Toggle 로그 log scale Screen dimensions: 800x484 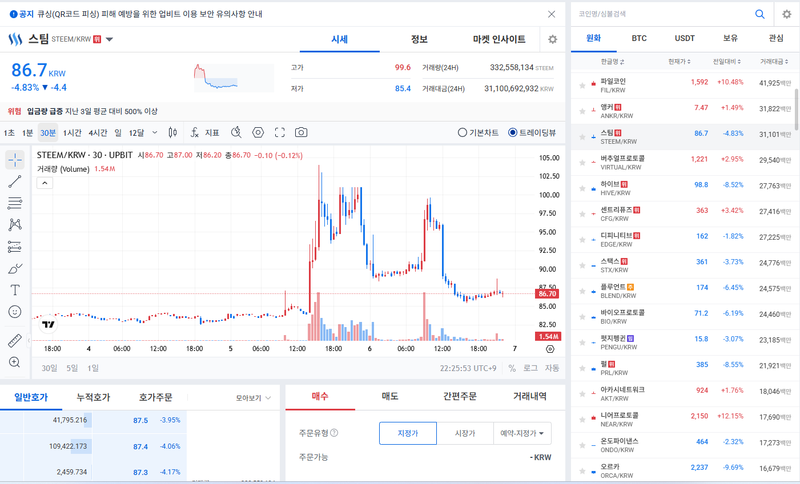(531, 368)
